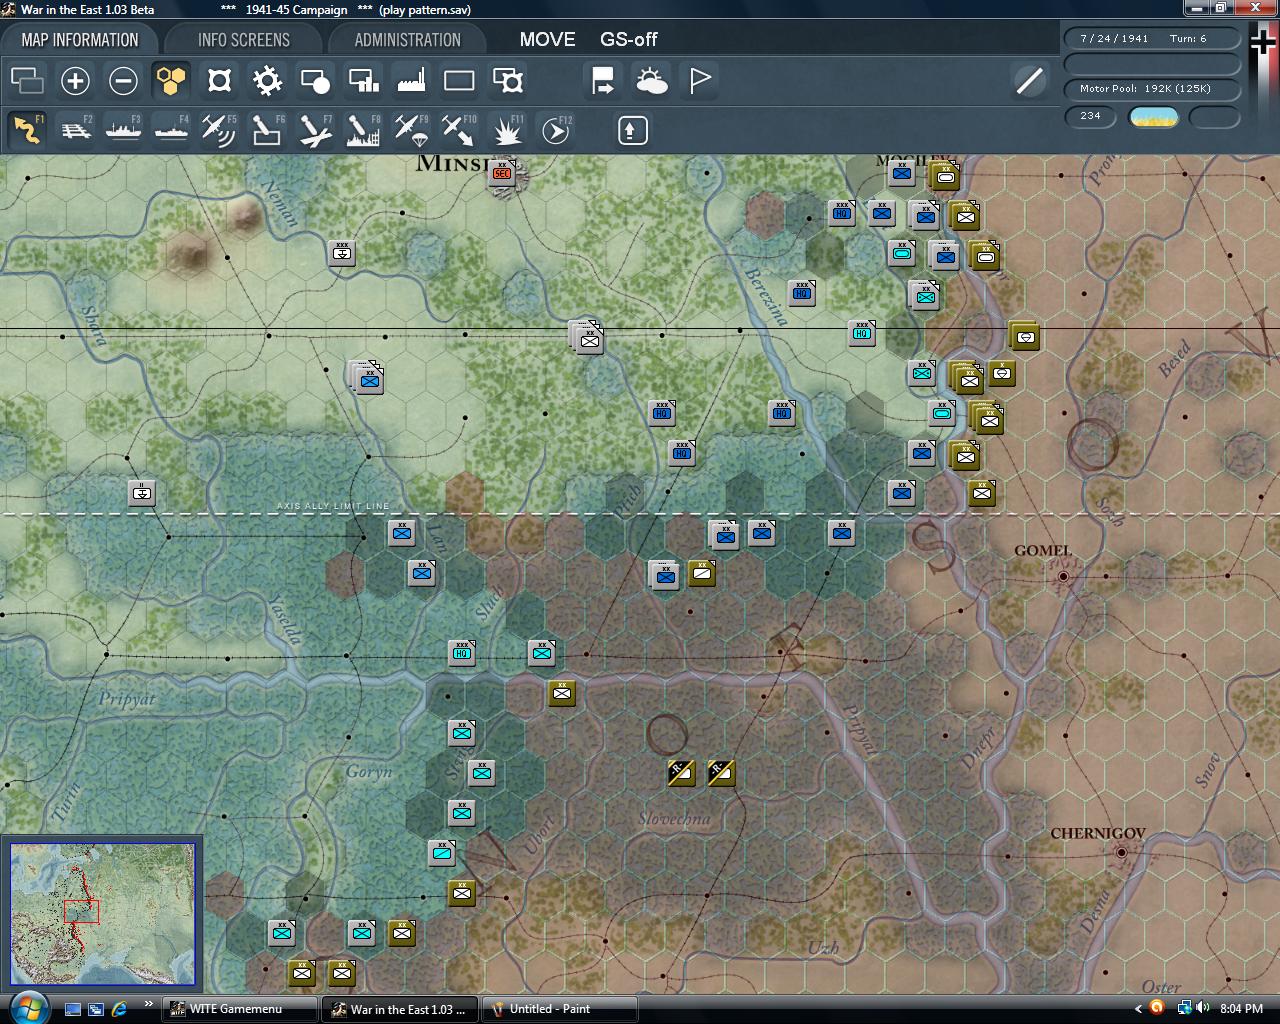Select F1 move mode icon

click(27, 131)
